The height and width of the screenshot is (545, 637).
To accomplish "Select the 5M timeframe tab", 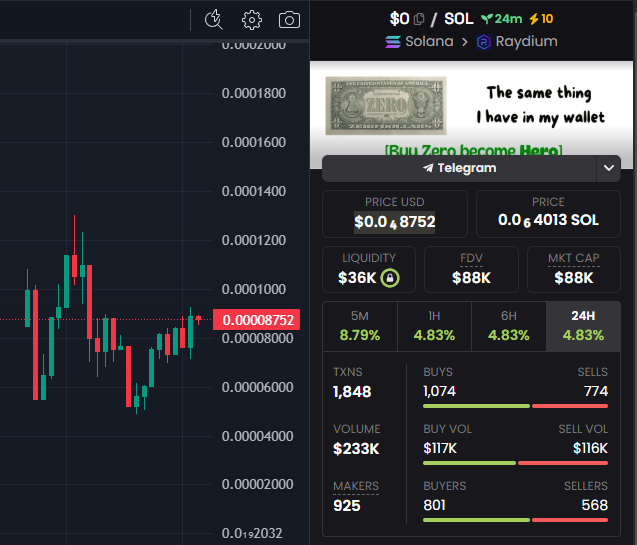I will coord(360,327).
